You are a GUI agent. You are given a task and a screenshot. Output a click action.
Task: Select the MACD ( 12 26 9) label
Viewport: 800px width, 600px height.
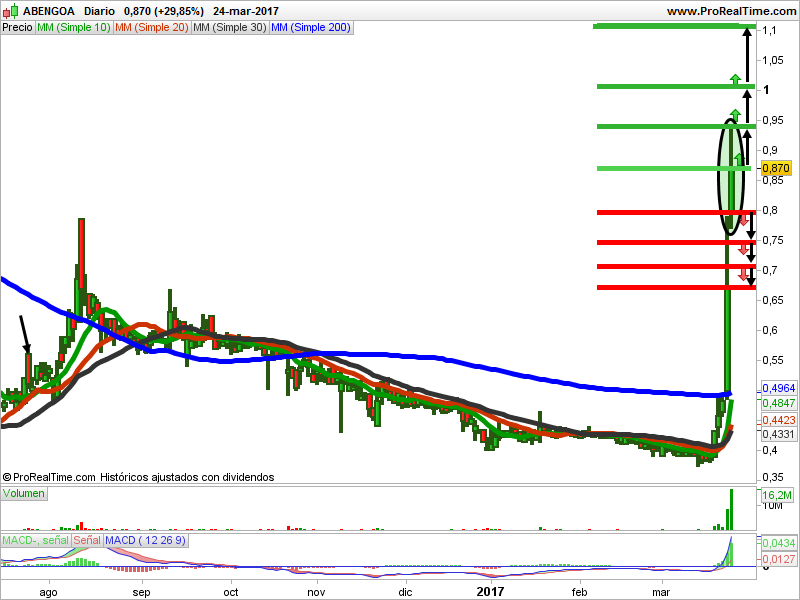(146, 540)
